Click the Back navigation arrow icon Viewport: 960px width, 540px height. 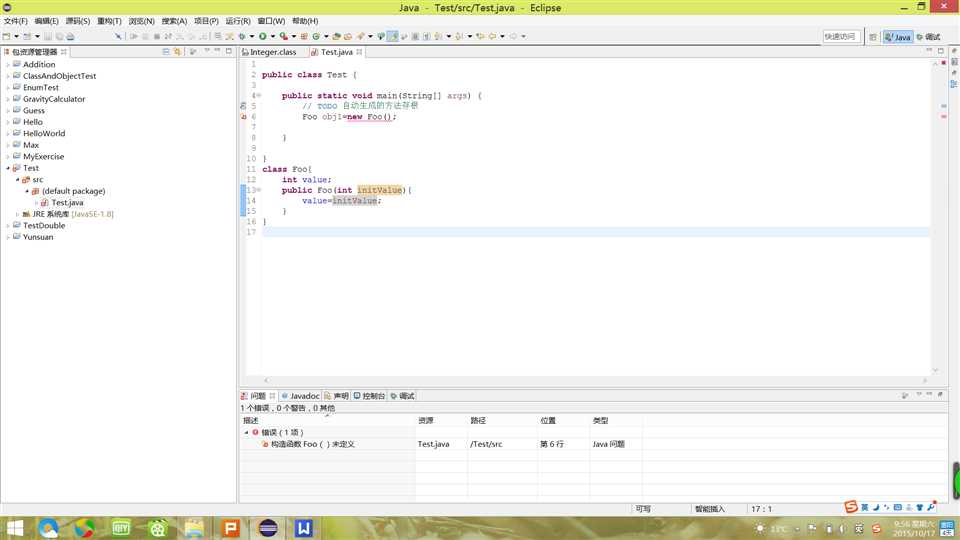492,37
